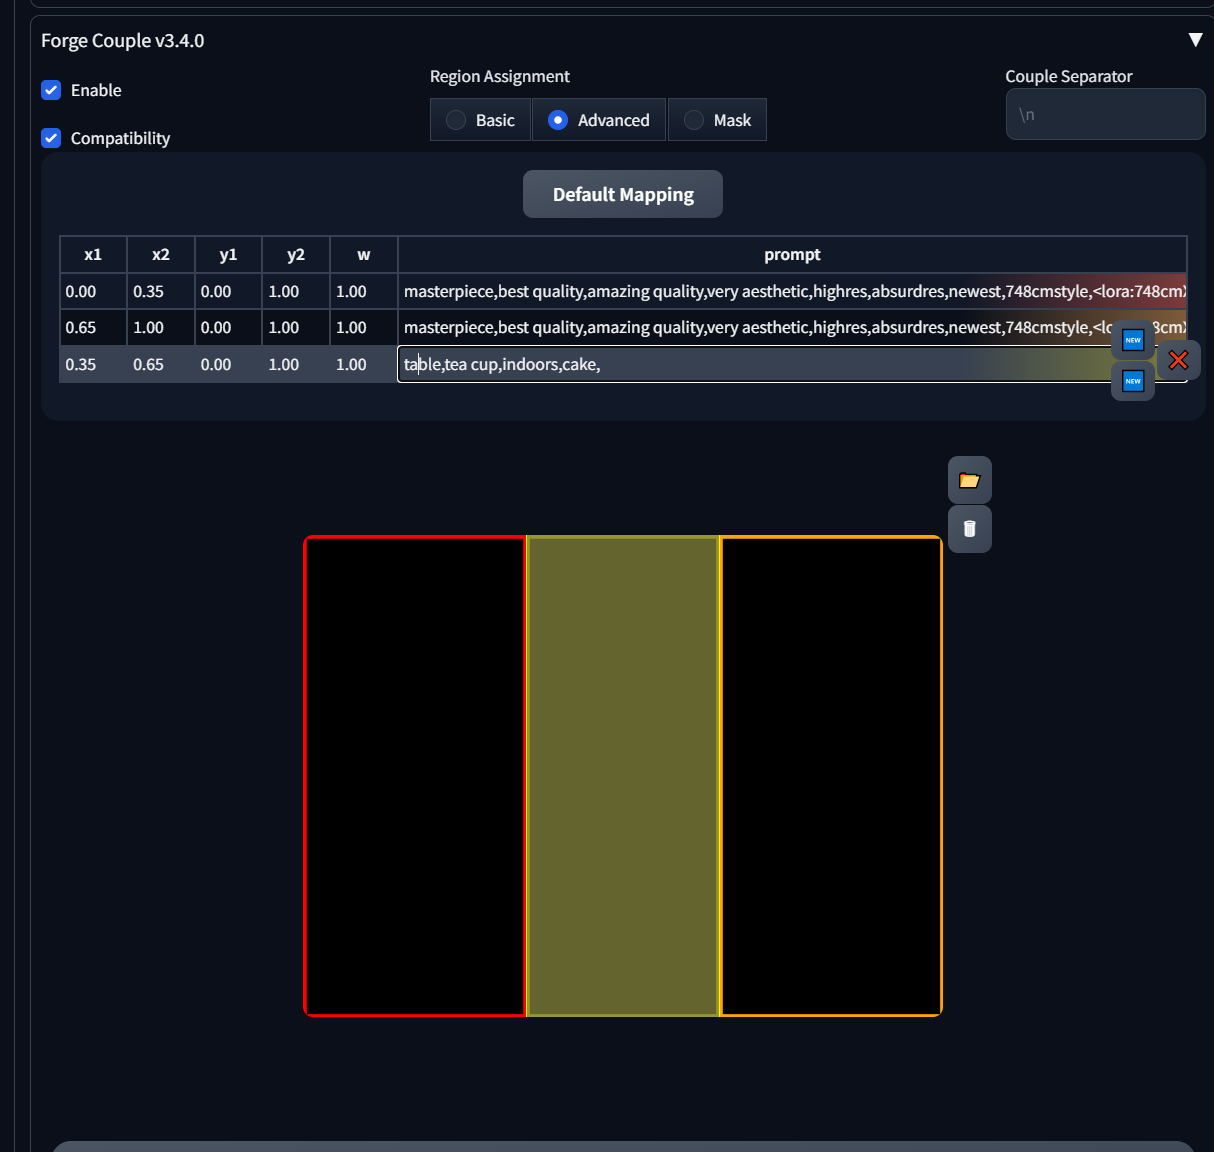The image size is (1214, 1152).
Task: Toggle the Enable checkbox
Action: [x=52, y=90]
